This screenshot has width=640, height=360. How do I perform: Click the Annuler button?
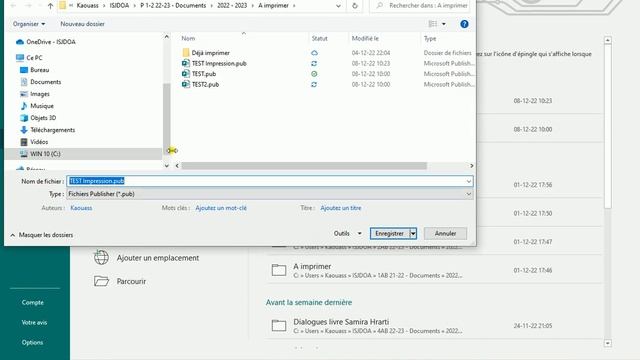(445, 233)
